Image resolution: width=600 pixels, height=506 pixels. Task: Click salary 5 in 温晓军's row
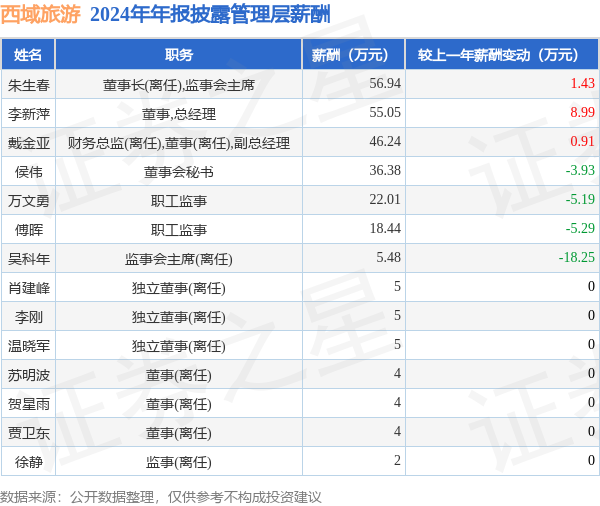tap(397, 345)
